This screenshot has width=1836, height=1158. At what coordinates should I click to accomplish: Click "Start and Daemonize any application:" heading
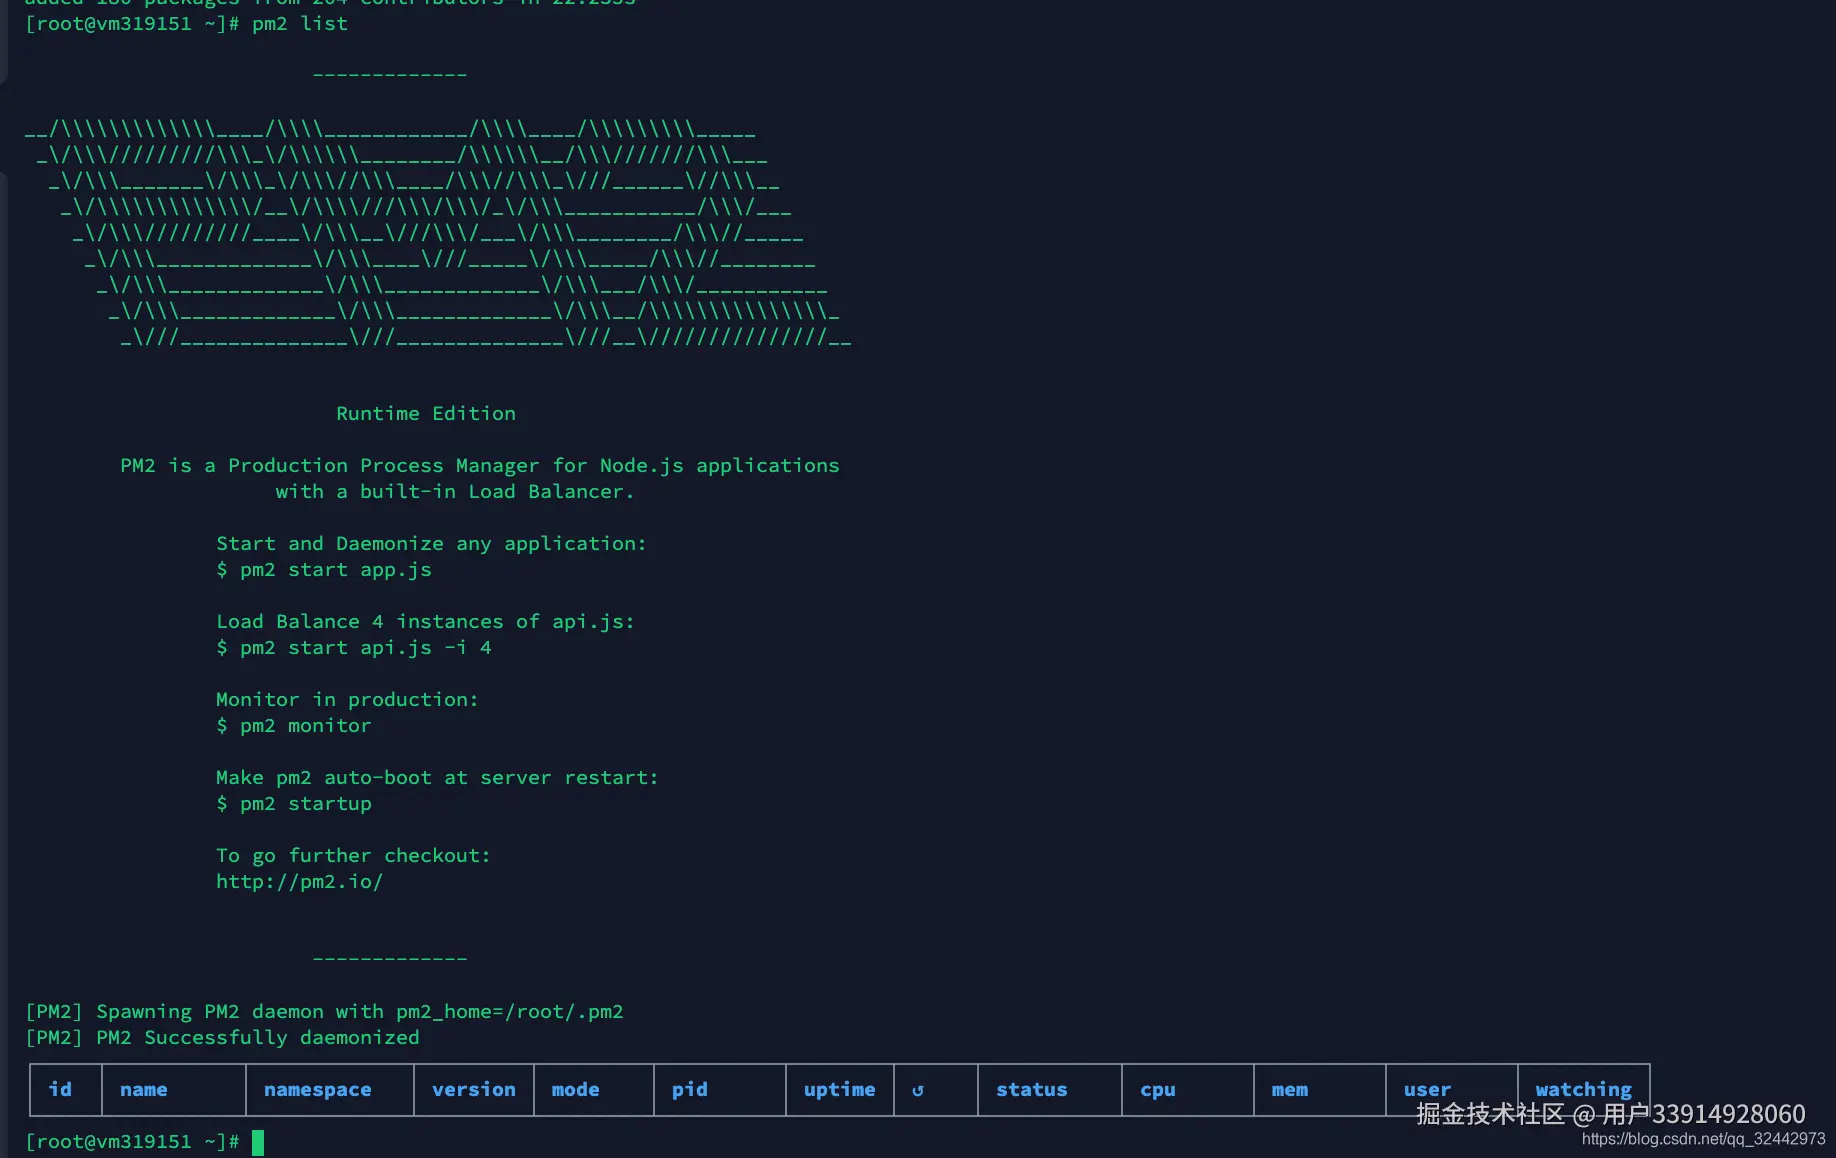[x=431, y=543]
